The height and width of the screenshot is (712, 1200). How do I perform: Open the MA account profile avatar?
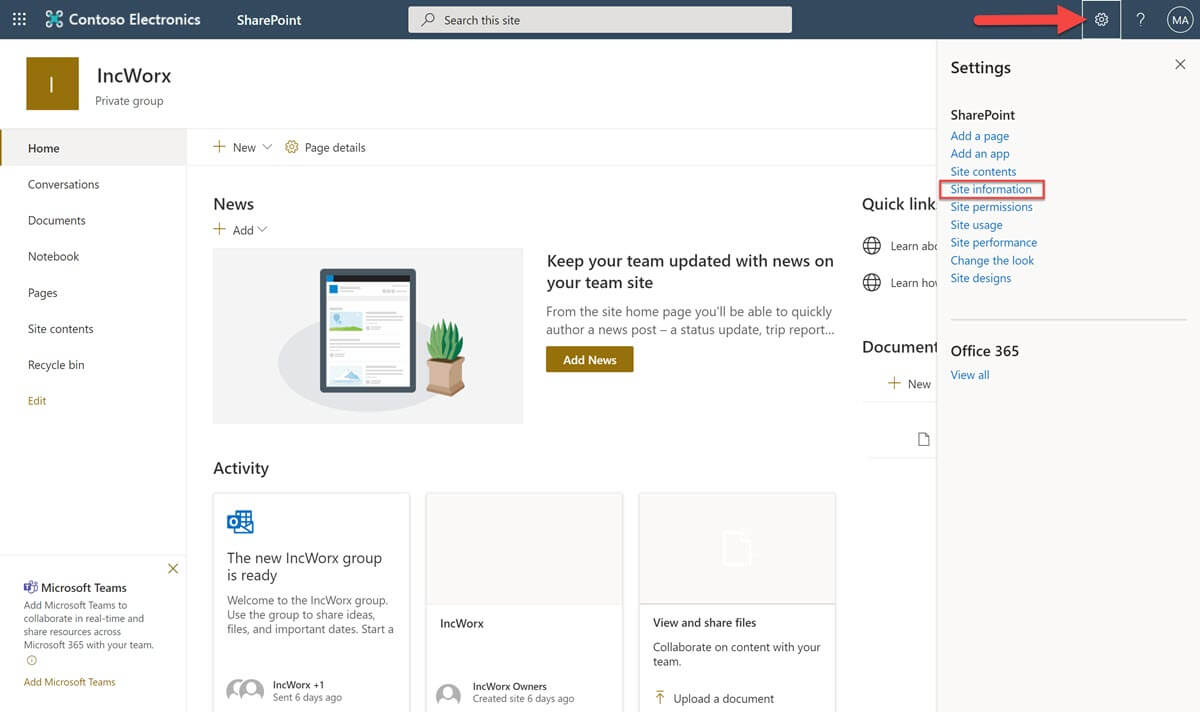tap(1180, 19)
